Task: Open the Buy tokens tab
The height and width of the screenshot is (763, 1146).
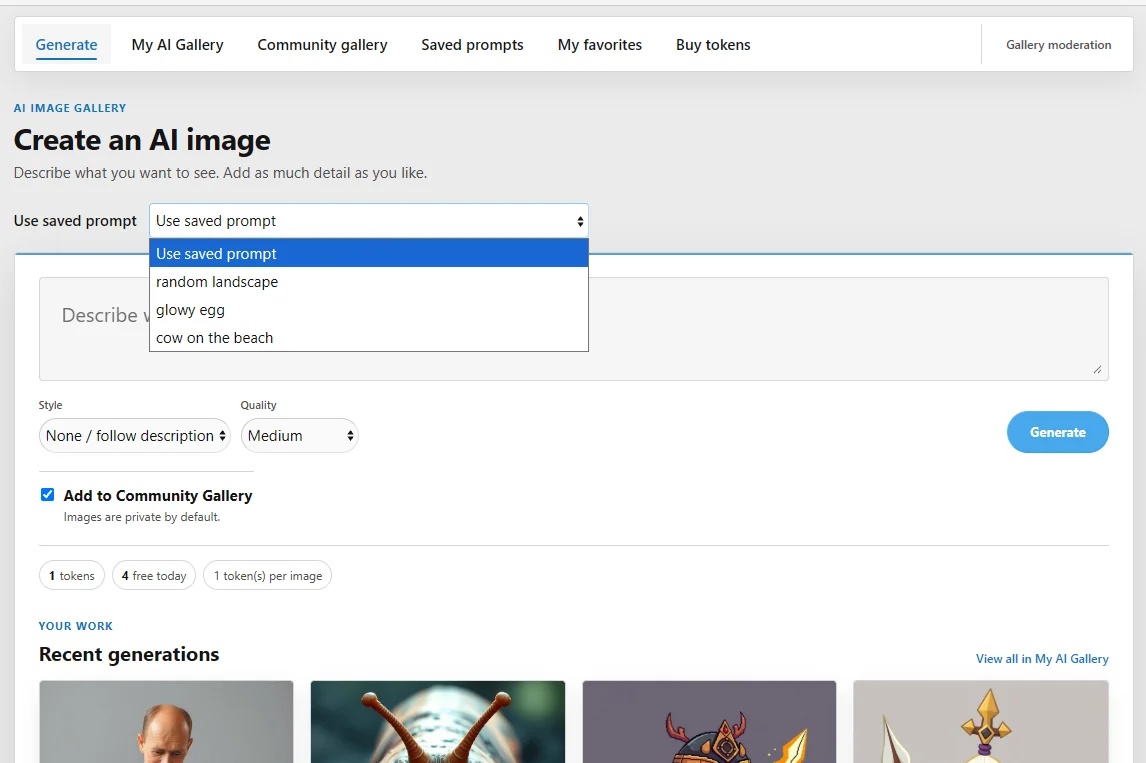Action: [713, 45]
